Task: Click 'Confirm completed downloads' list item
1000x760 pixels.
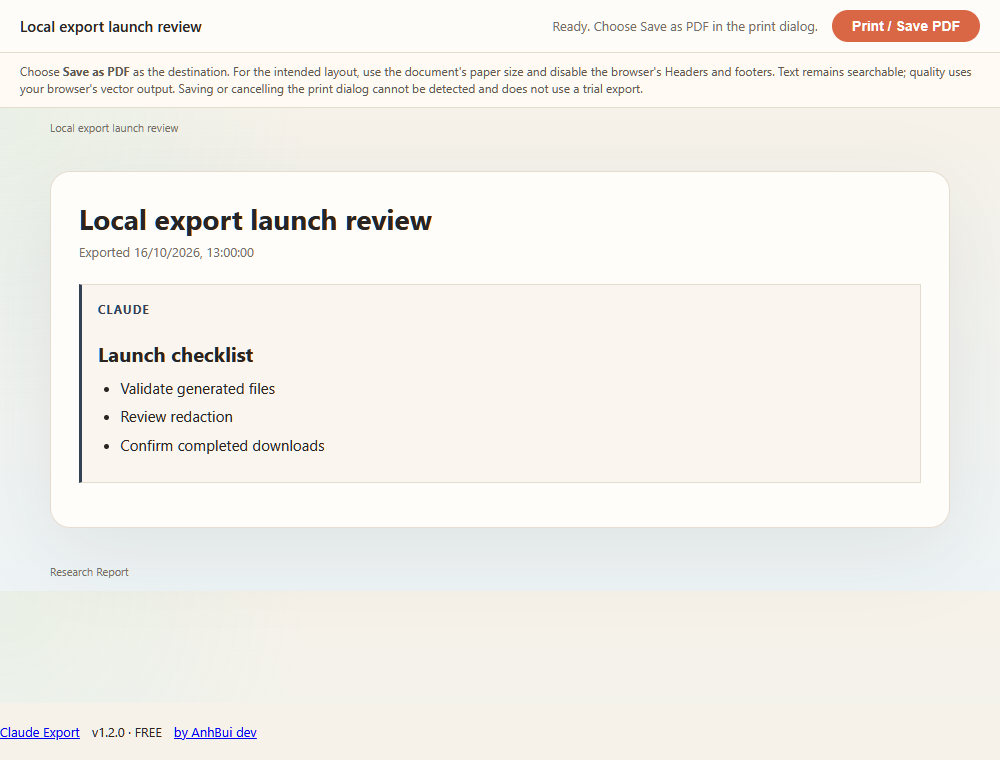Action: (x=223, y=446)
